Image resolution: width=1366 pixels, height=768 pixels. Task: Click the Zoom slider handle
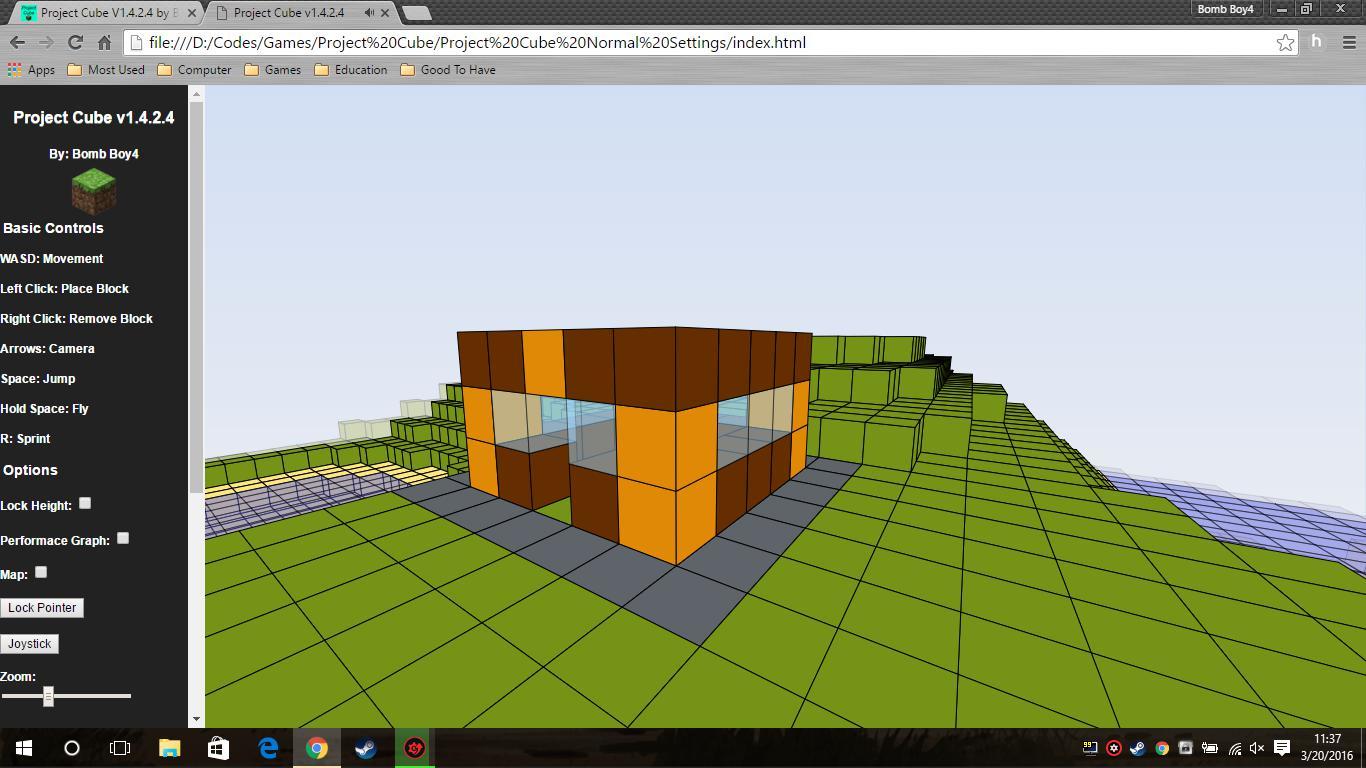tap(48, 696)
